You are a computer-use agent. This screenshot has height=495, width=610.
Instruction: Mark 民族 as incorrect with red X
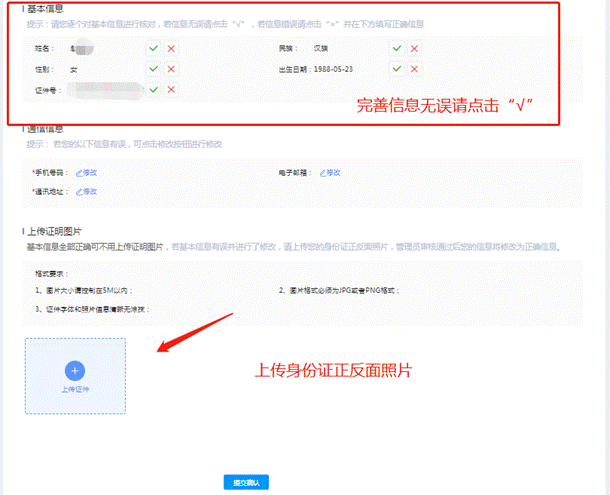[415, 48]
